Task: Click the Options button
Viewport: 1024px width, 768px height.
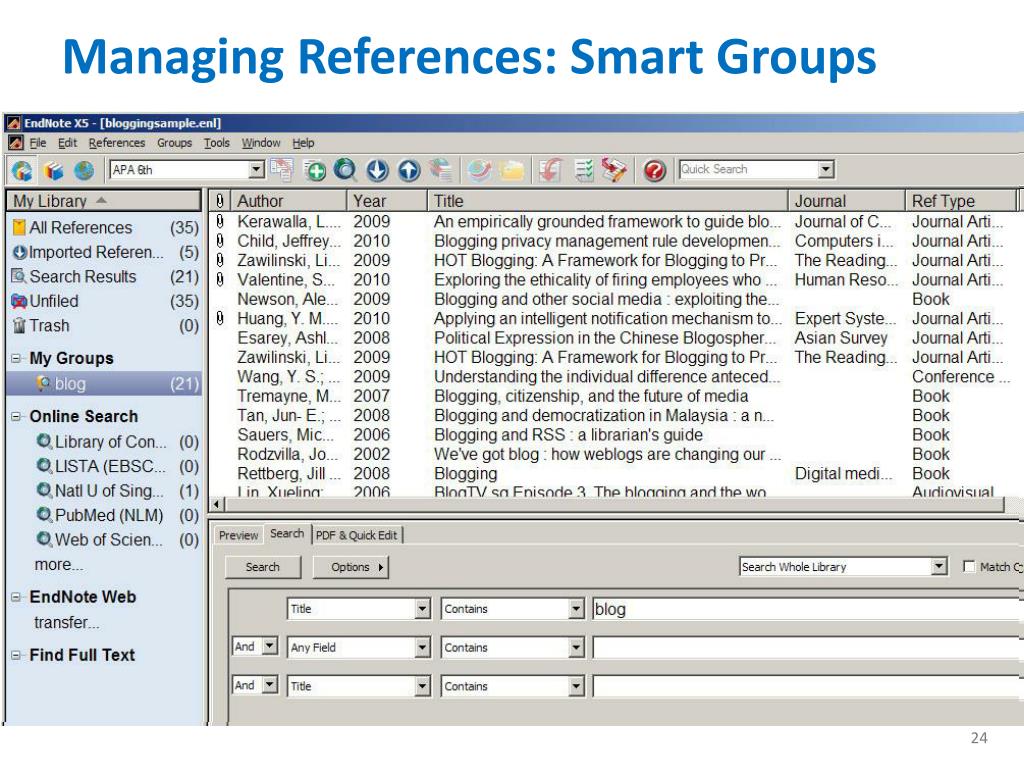Action: tap(351, 567)
